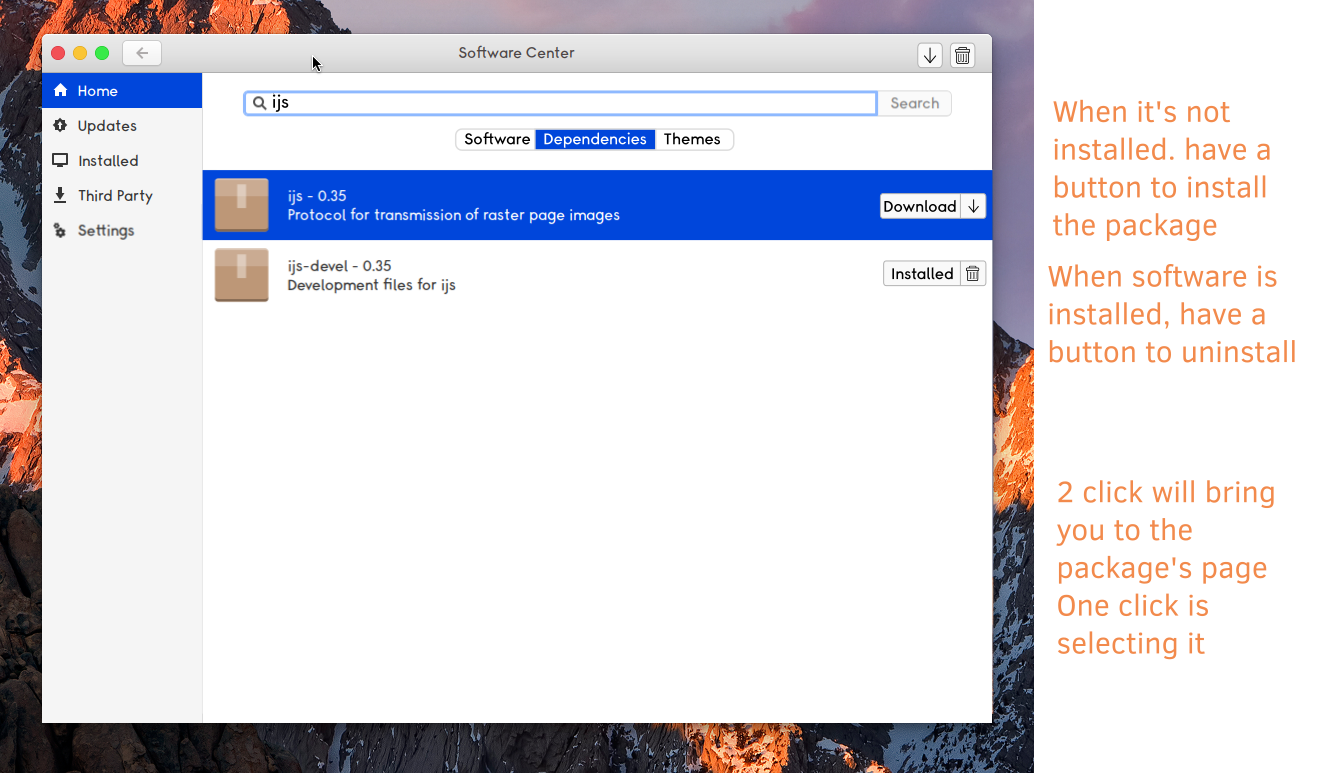The width and height of the screenshot is (1323, 773).
Task: Click the Installed button for ijs-devel
Action: point(921,274)
